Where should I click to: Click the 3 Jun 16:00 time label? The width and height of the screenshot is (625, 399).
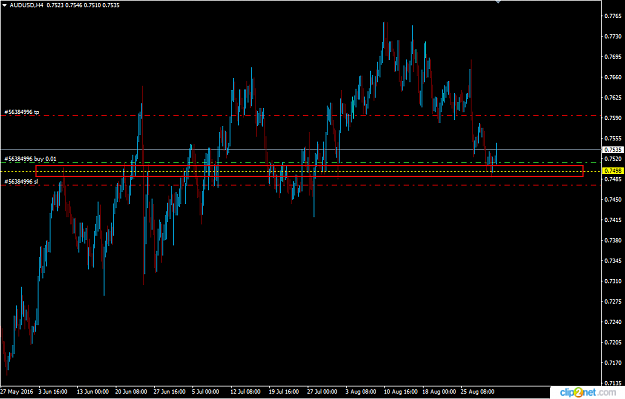53,391
